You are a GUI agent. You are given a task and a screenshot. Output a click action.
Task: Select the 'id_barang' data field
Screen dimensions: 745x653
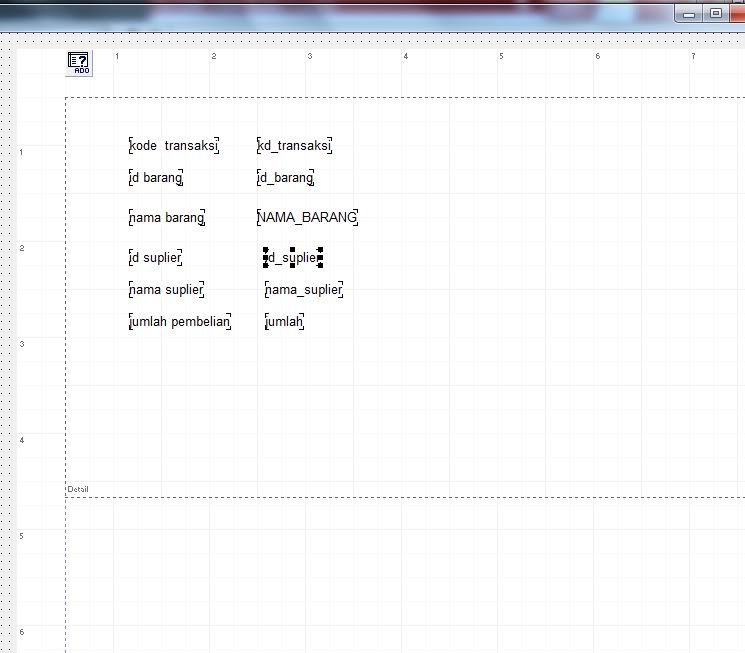tap(286, 178)
